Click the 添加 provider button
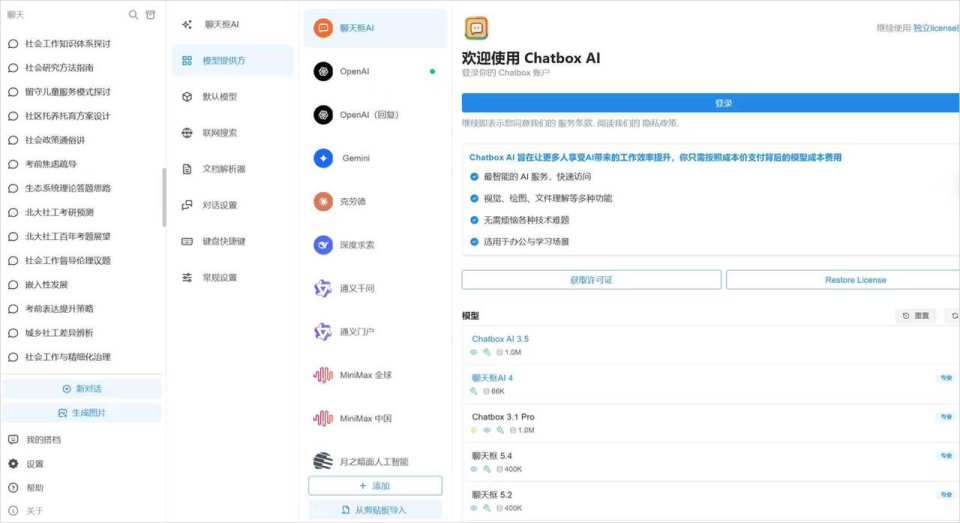 point(375,486)
